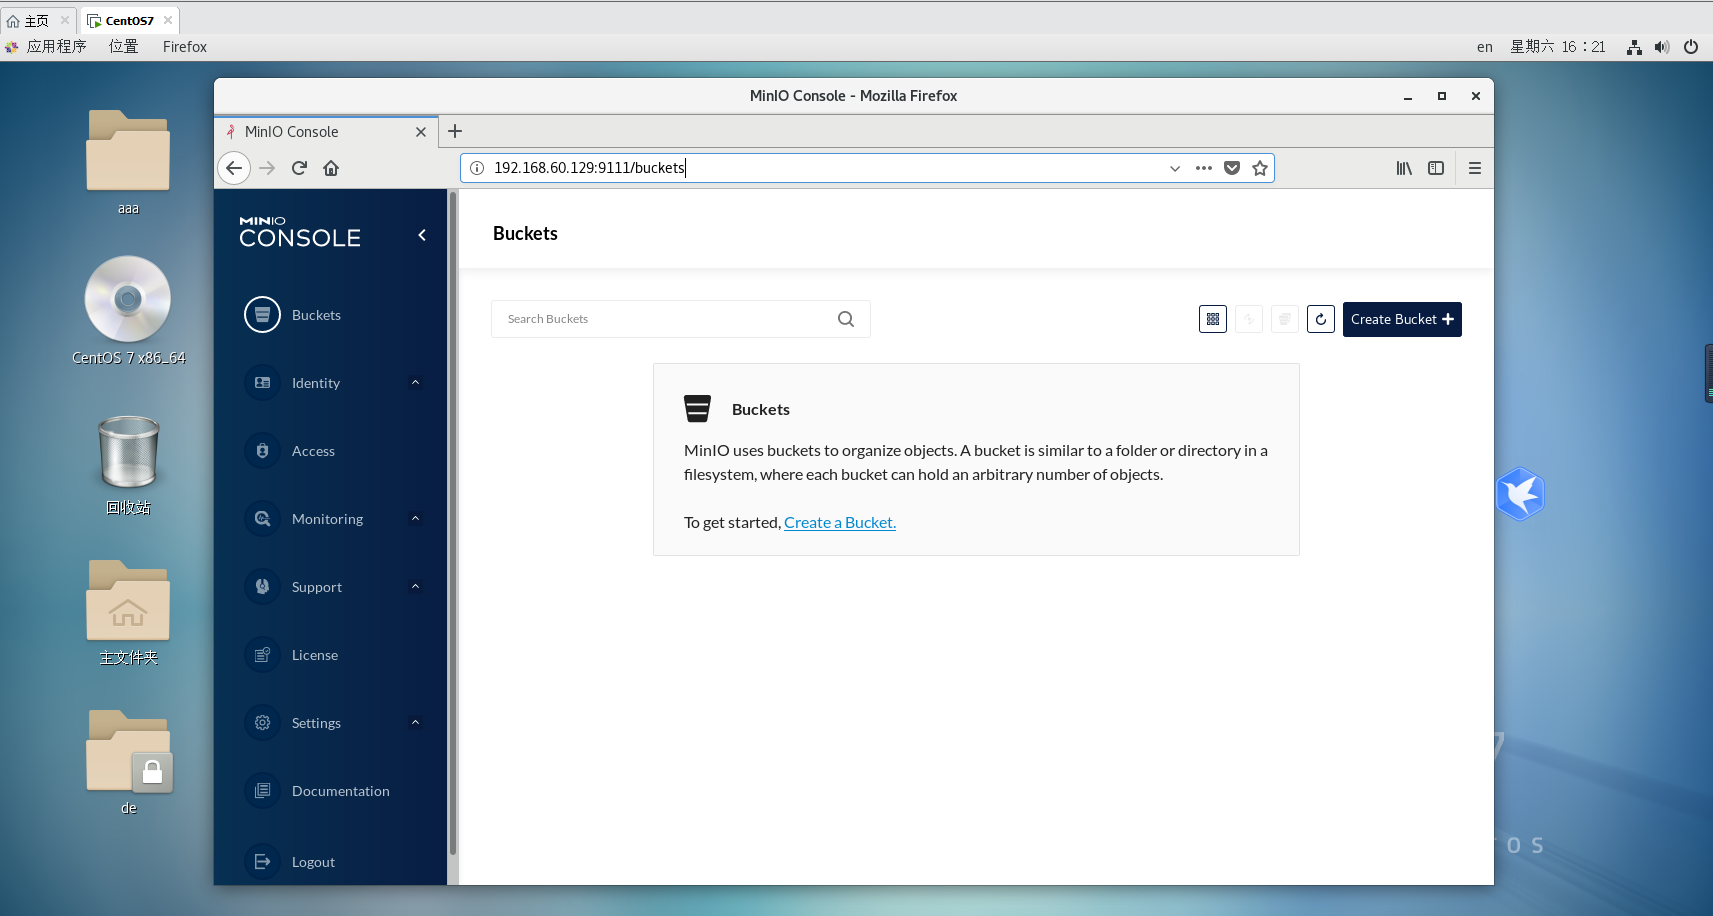Reload the current Firefox page
Image resolution: width=1713 pixels, height=916 pixels.
pos(299,168)
